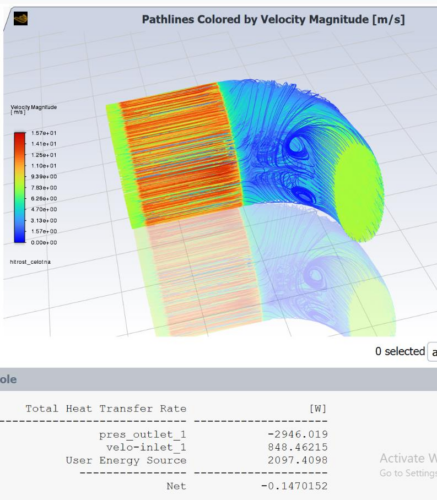The image size is (437, 500).
Task: Click the green outlet face of the pathlines
Action: [x=358, y=192]
